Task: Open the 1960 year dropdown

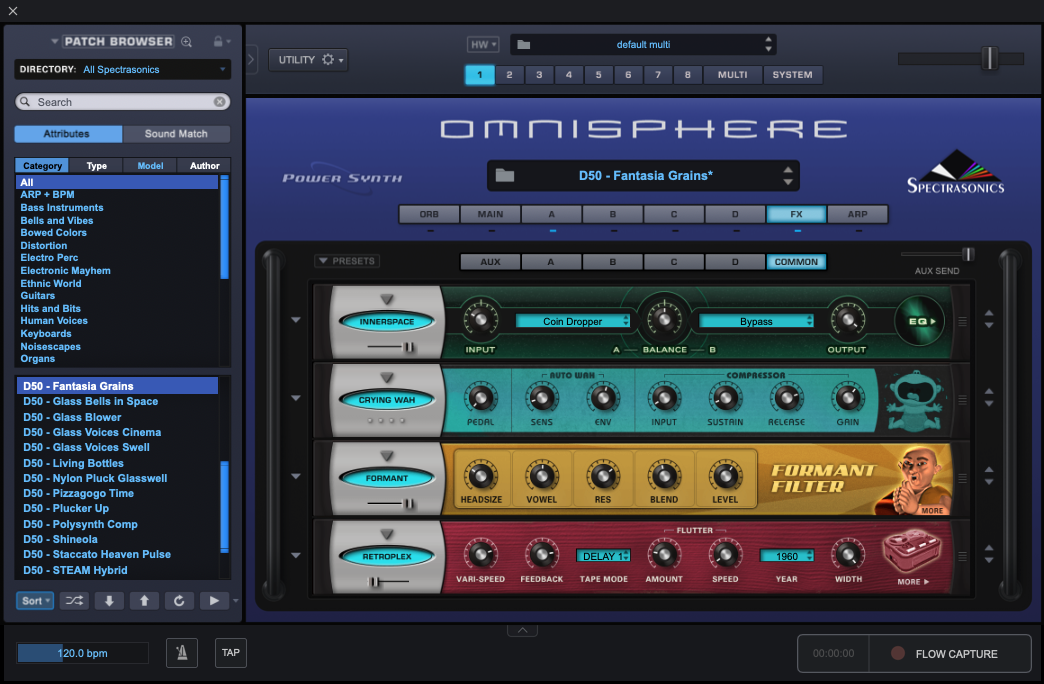Action: point(786,556)
